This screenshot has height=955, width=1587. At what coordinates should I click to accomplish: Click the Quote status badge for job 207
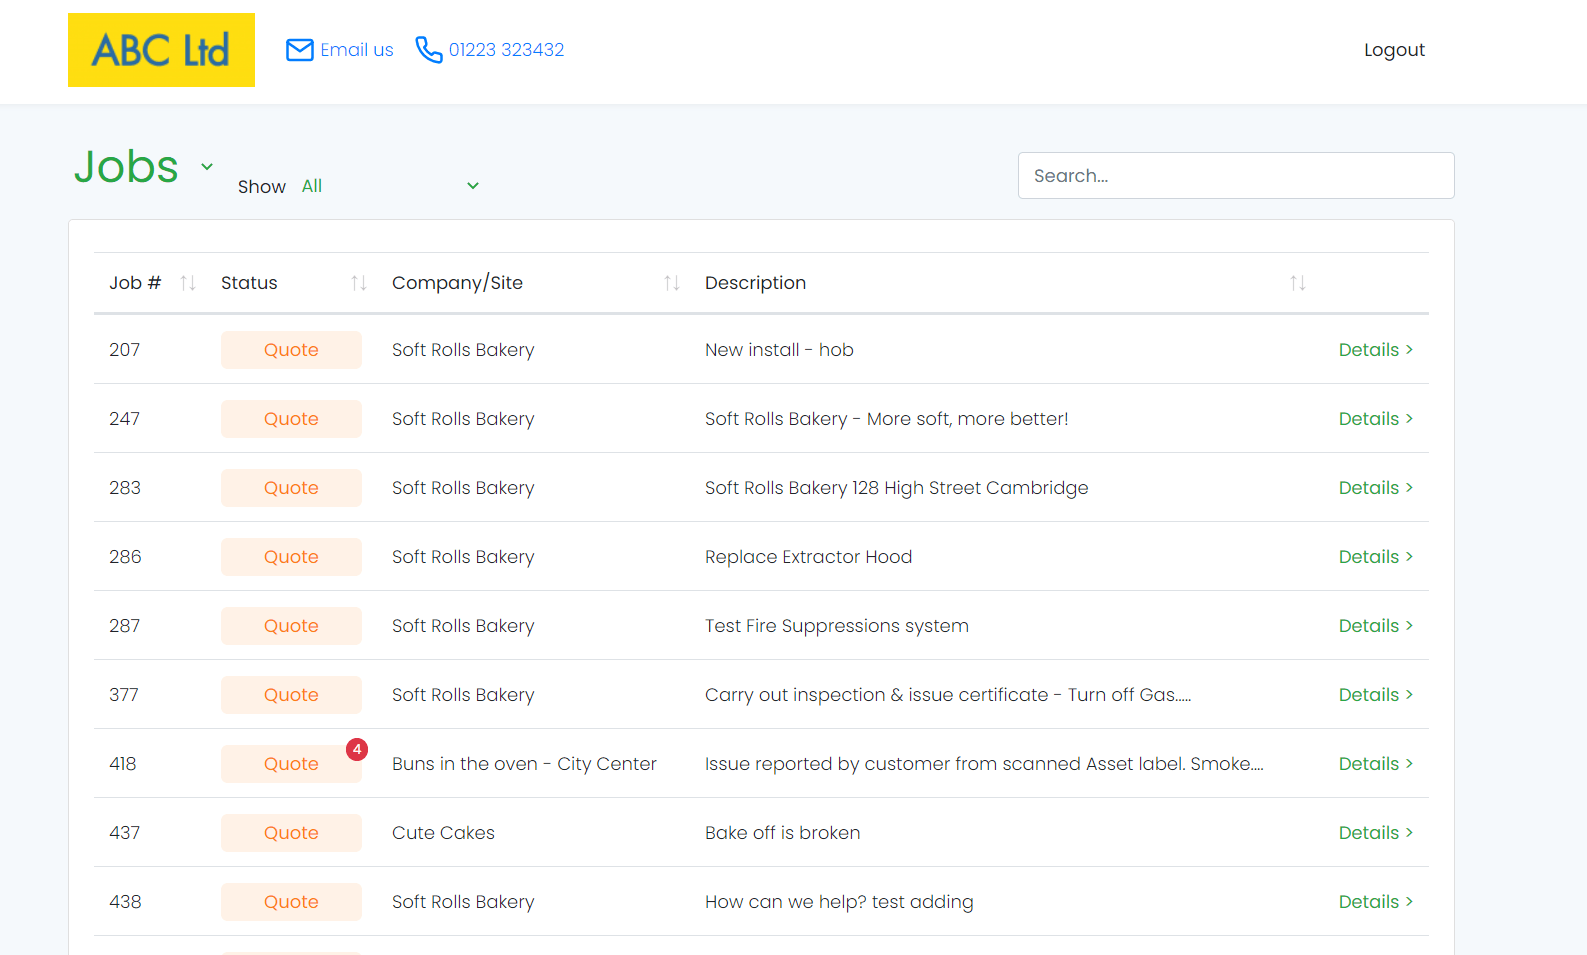291,350
